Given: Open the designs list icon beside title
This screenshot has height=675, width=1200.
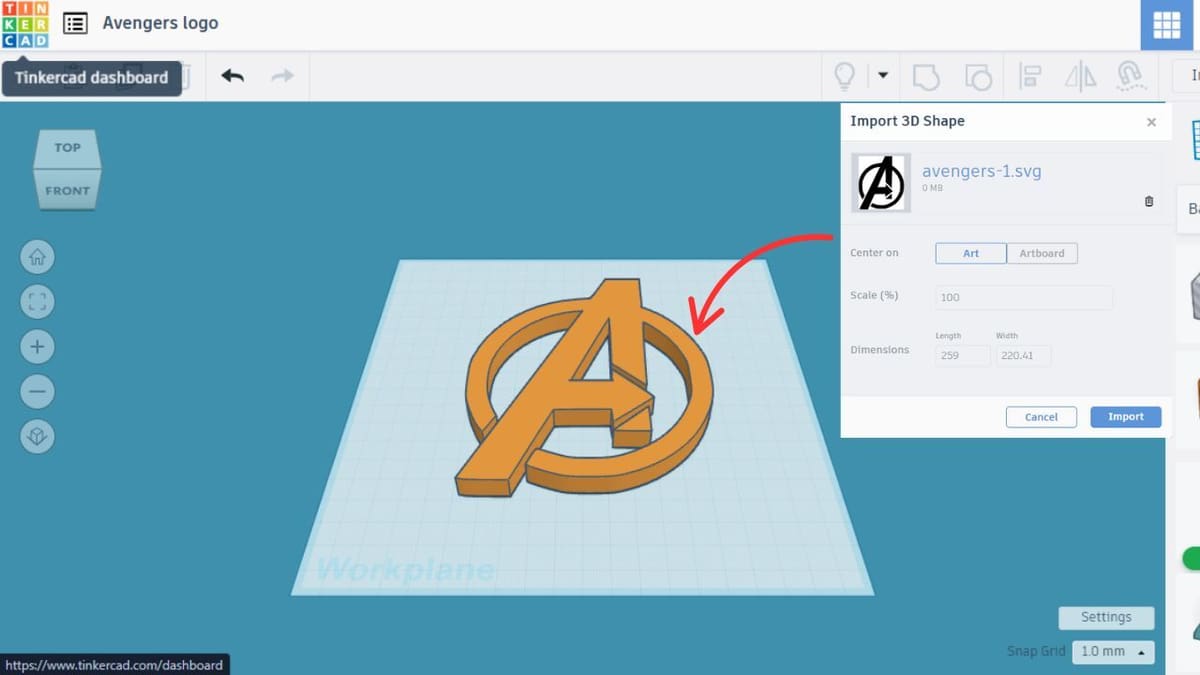Looking at the screenshot, I should pos(75,23).
